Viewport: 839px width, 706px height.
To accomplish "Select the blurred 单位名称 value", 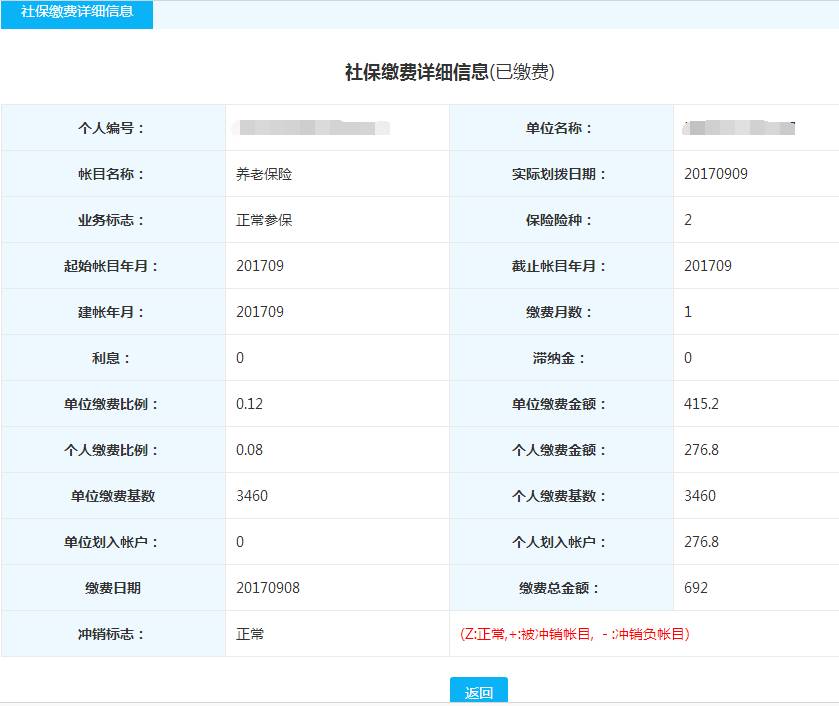I will 739,128.
